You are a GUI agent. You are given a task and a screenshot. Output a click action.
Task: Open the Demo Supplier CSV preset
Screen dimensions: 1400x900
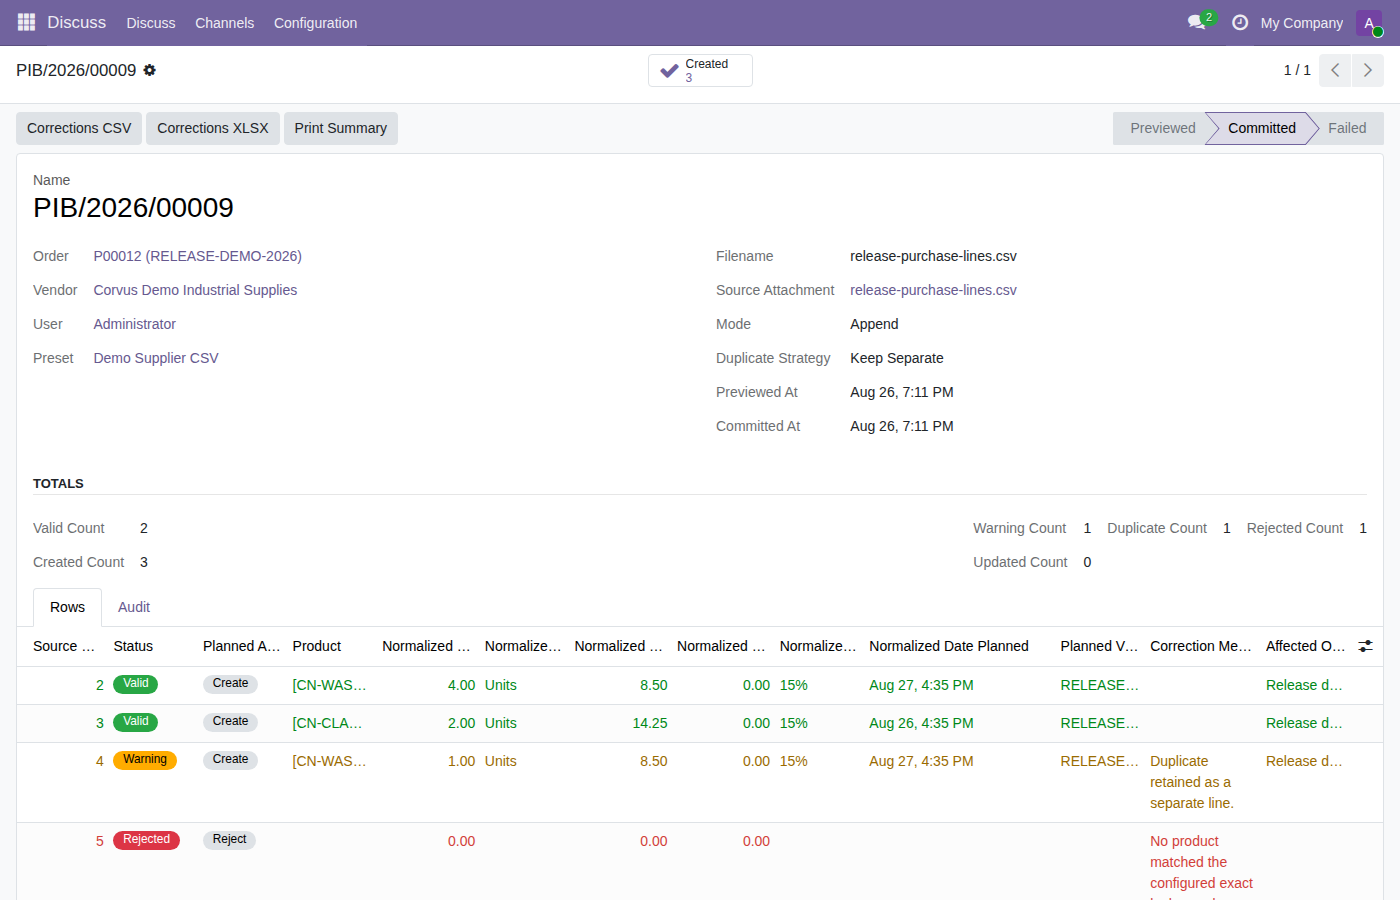[156, 358]
